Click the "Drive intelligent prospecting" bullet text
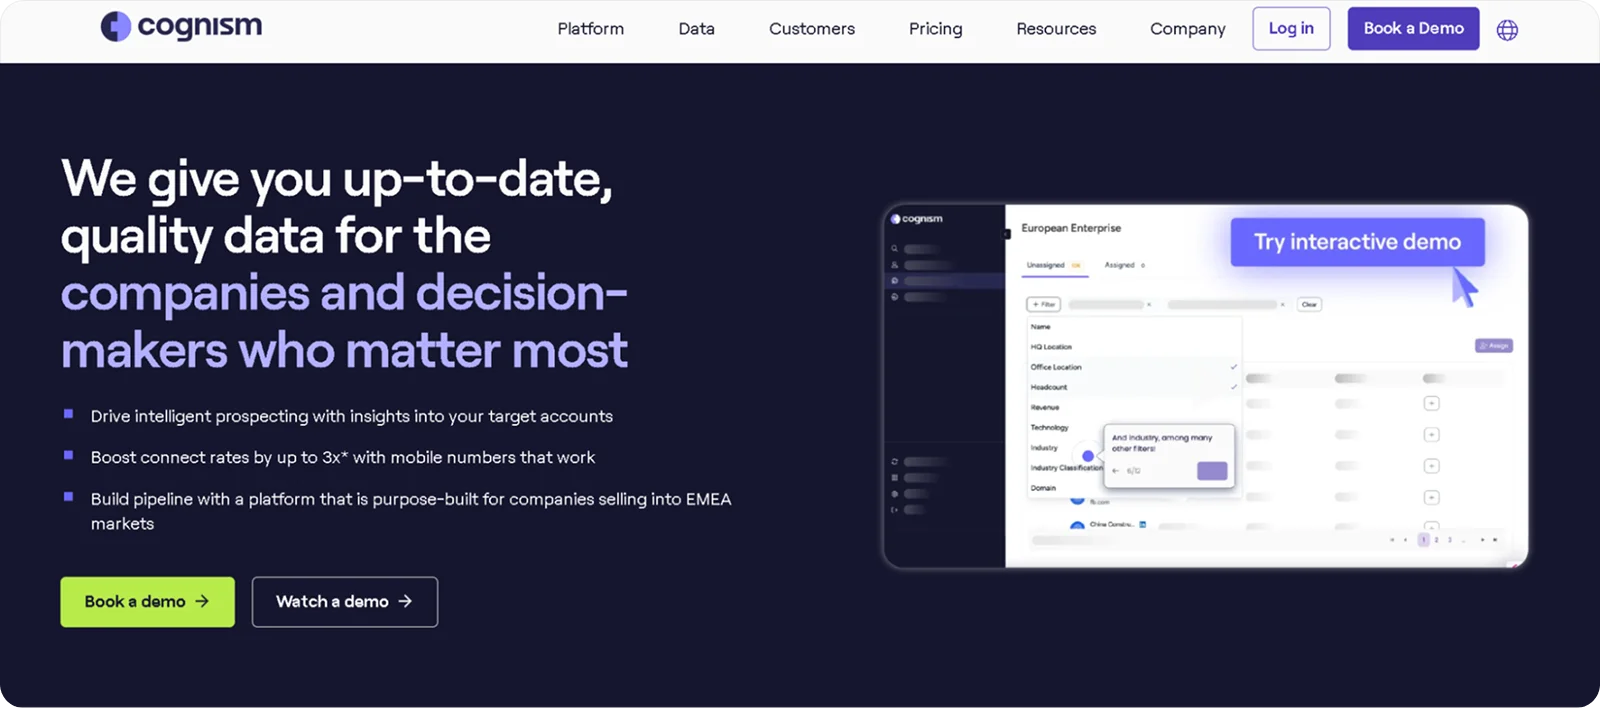Image resolution: width=1600 pixels, height=708 pixels. pyautogui.click(x=351, y=416)
